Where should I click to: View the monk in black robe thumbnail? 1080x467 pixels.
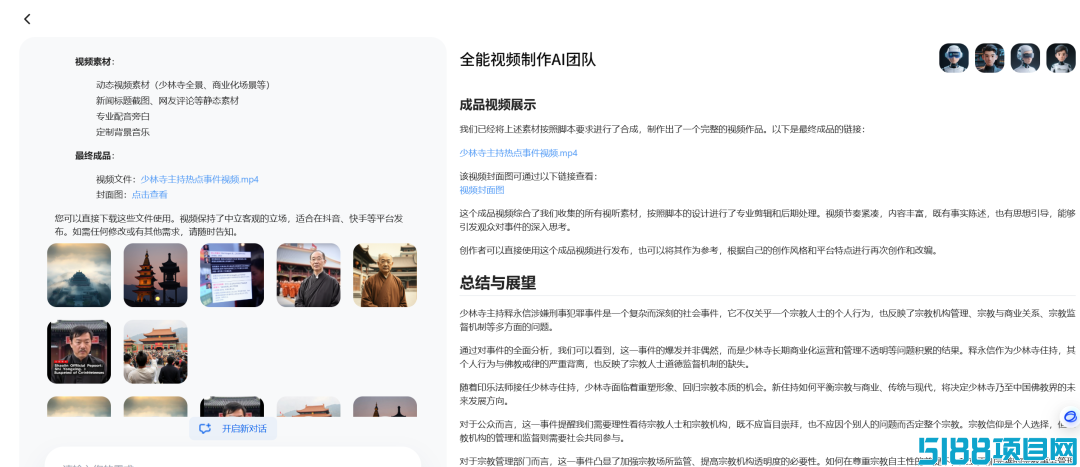pos(309,275)
